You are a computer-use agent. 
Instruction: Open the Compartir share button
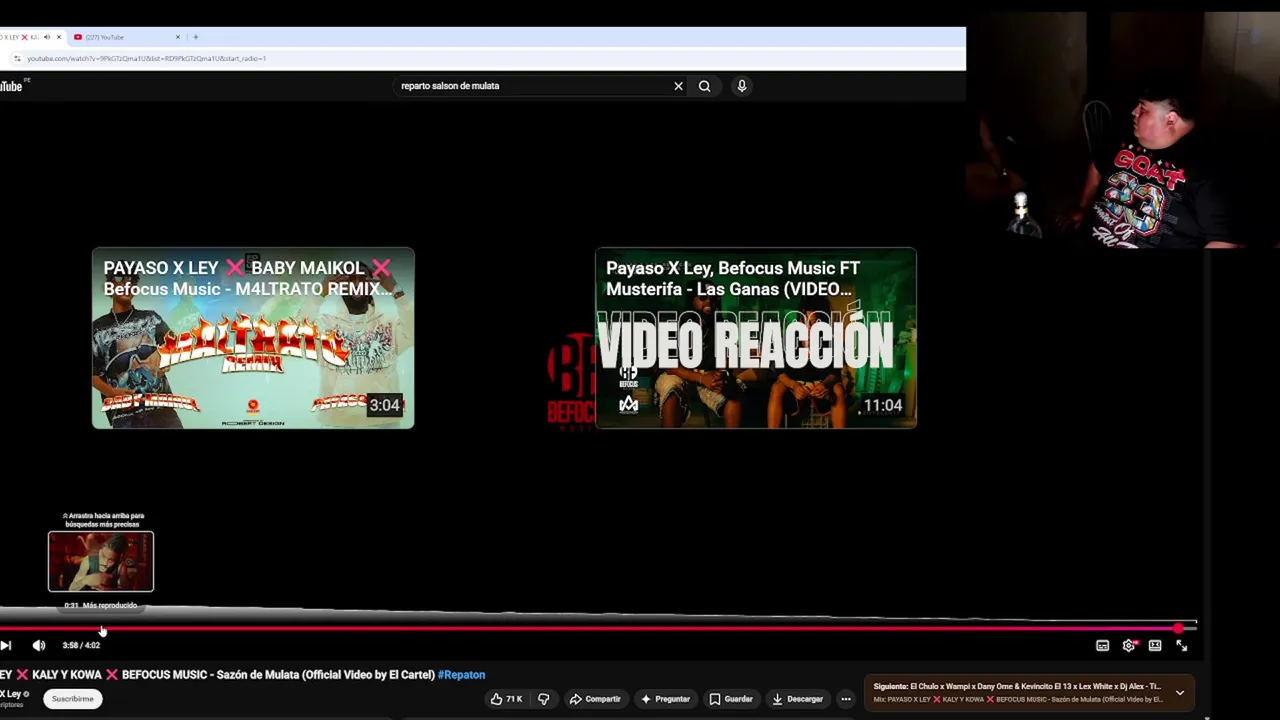tap(595, 699)
